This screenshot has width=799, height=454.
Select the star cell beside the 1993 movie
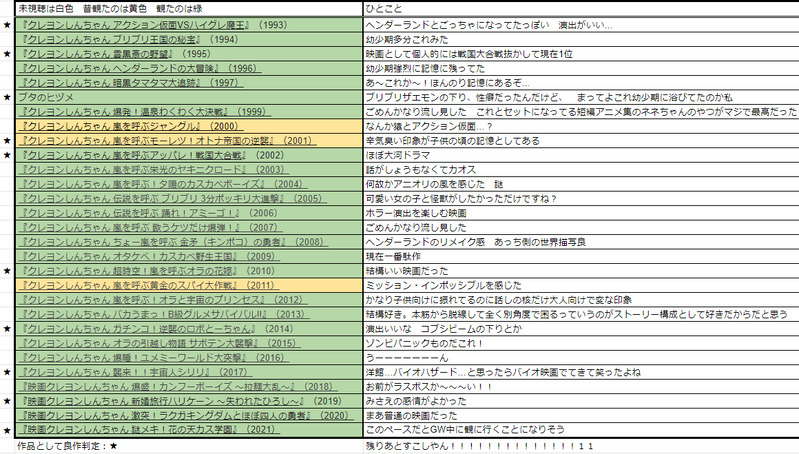[7, 25]
